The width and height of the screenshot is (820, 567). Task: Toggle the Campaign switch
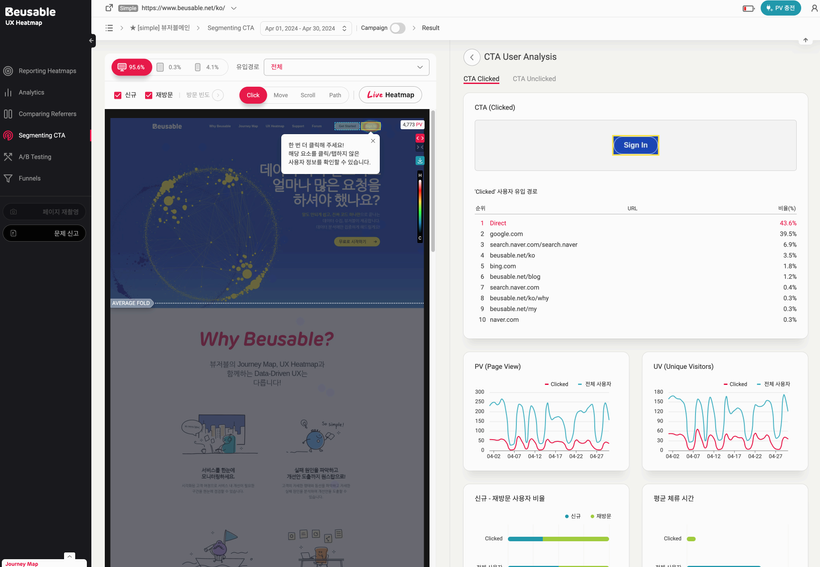[x=397, y=28]
